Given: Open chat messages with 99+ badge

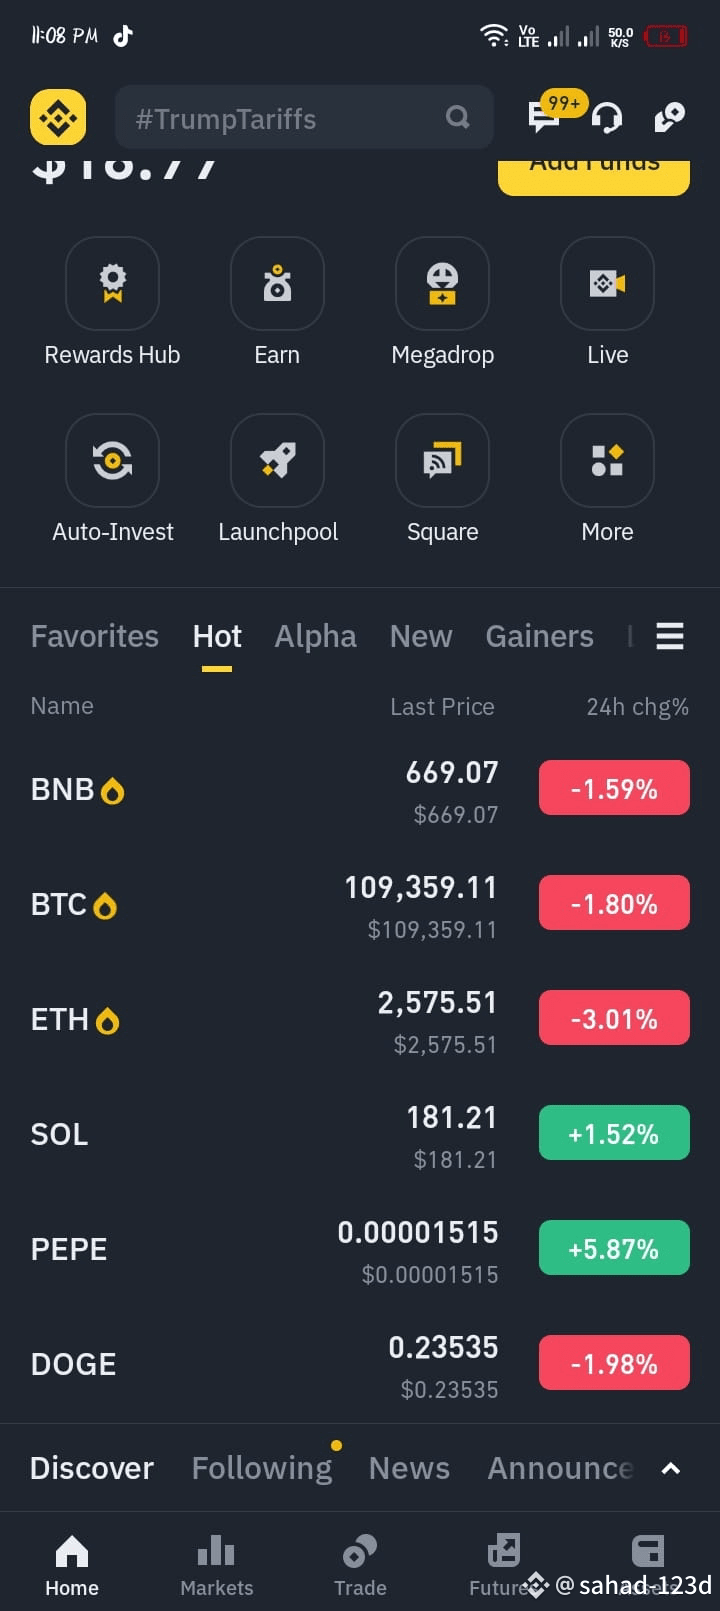Looking at the screenshot, I should (x=546, y=116).
